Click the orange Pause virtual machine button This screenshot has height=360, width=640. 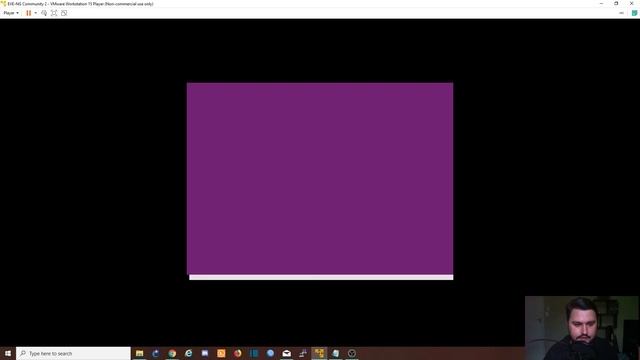pos(29,13)
